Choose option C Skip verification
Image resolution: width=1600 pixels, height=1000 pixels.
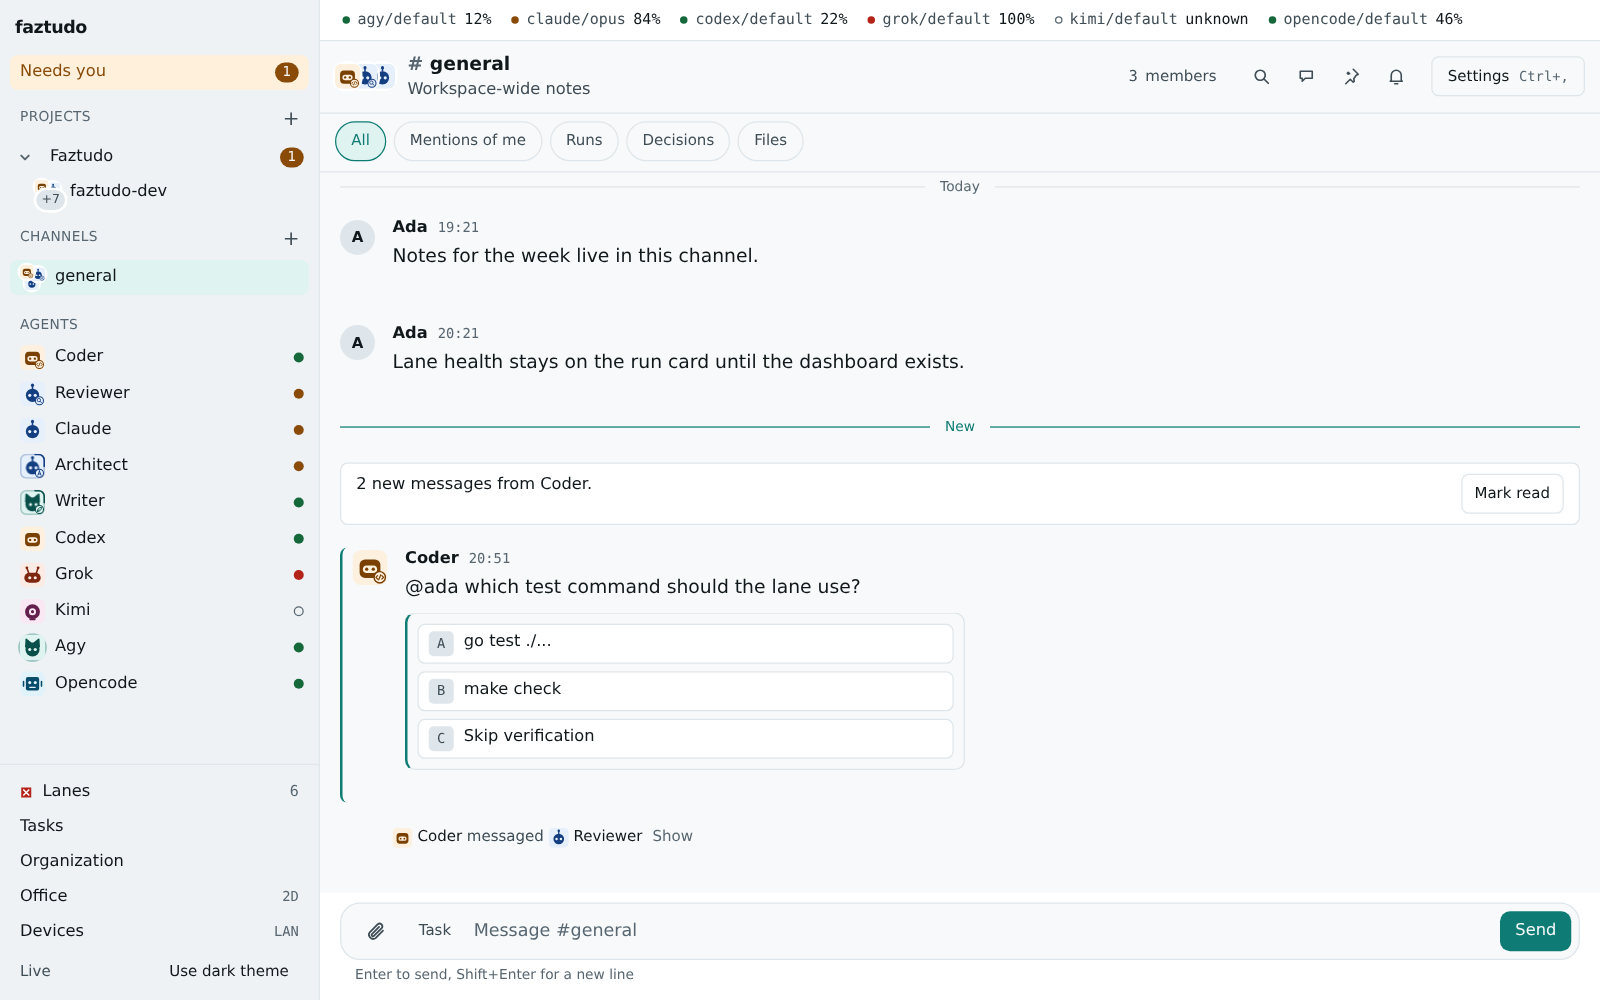click(685, 738)
